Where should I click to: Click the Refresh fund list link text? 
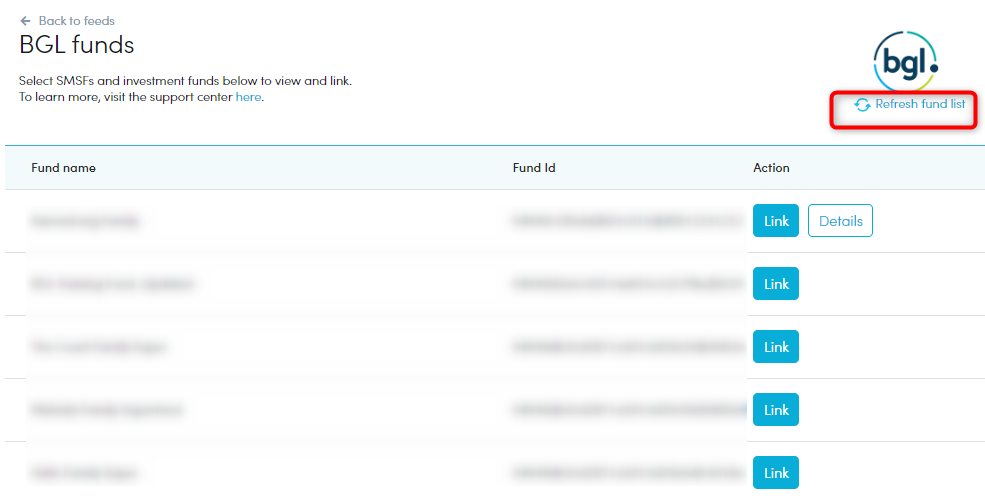[920, 104]
